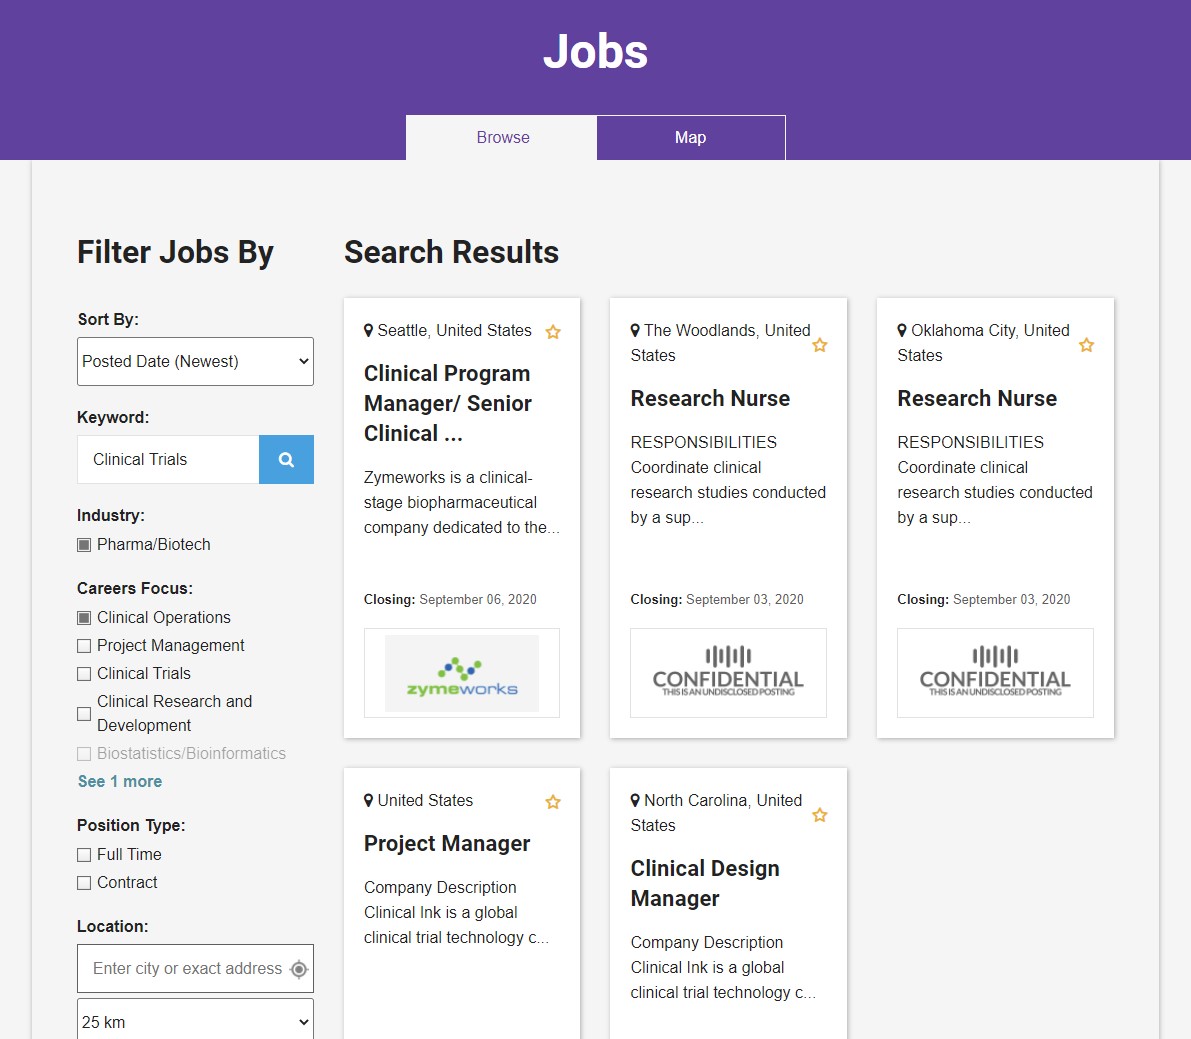Enable the Full Time position filter
The image size is (1191, 1039).
[84, 855]
